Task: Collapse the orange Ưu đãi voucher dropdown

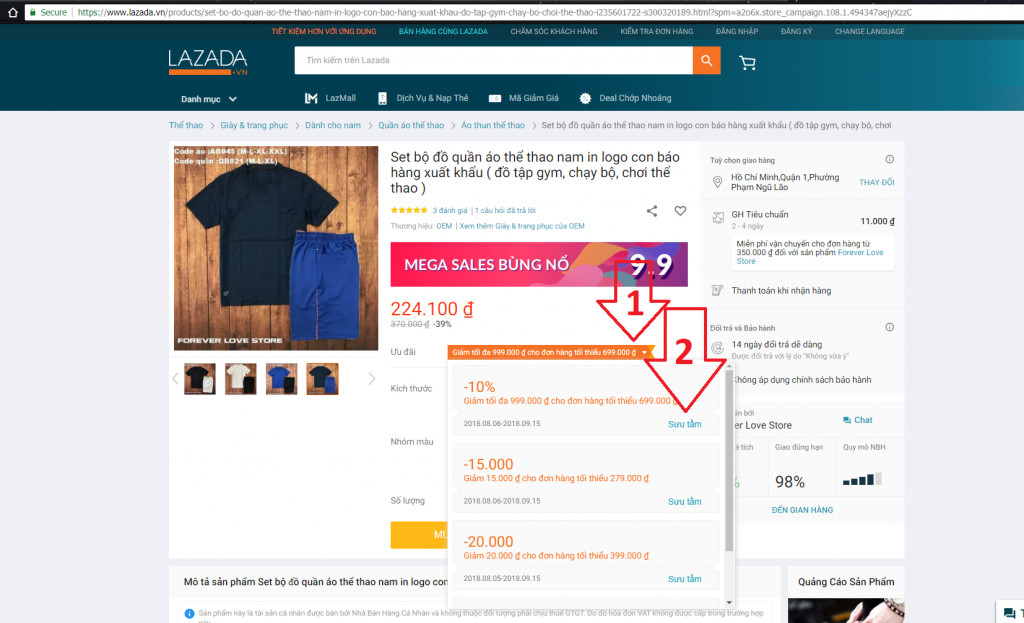Action: [x=645, y=352]
